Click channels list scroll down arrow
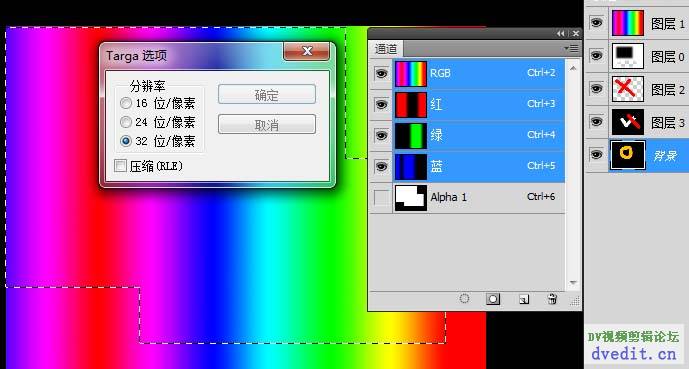689x369 pixels. (573, 282)
